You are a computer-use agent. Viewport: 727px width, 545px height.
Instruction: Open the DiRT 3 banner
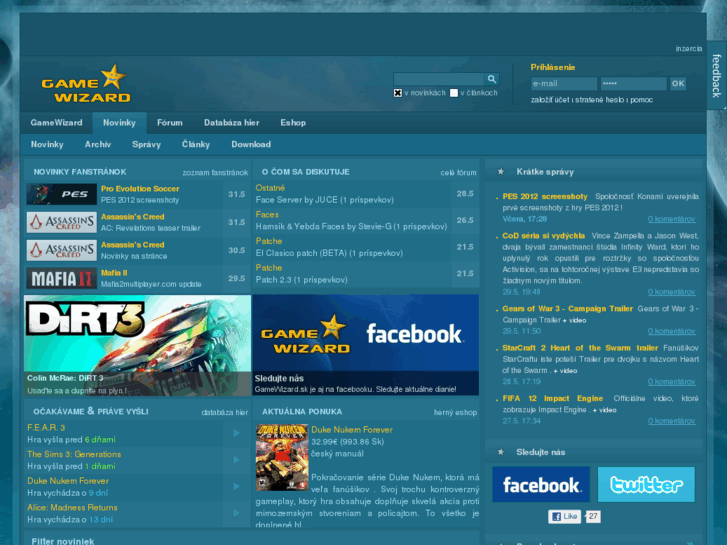pyautogui.click(x=137, y=346)
